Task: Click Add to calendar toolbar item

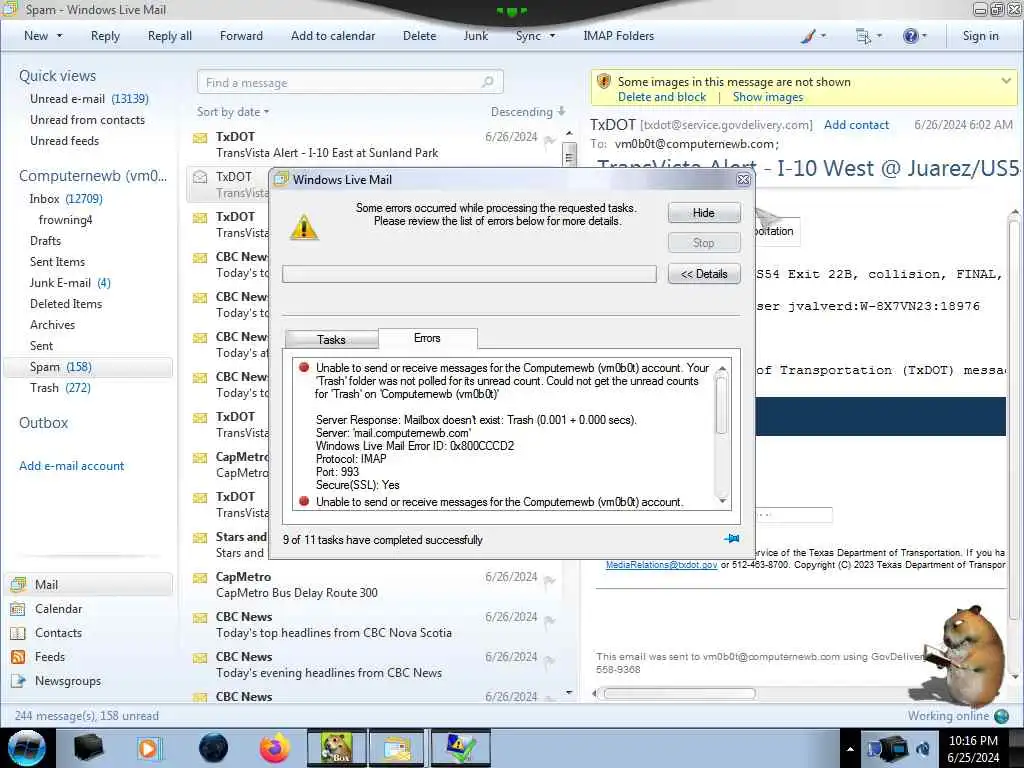Action: click(x=333, y=36)
